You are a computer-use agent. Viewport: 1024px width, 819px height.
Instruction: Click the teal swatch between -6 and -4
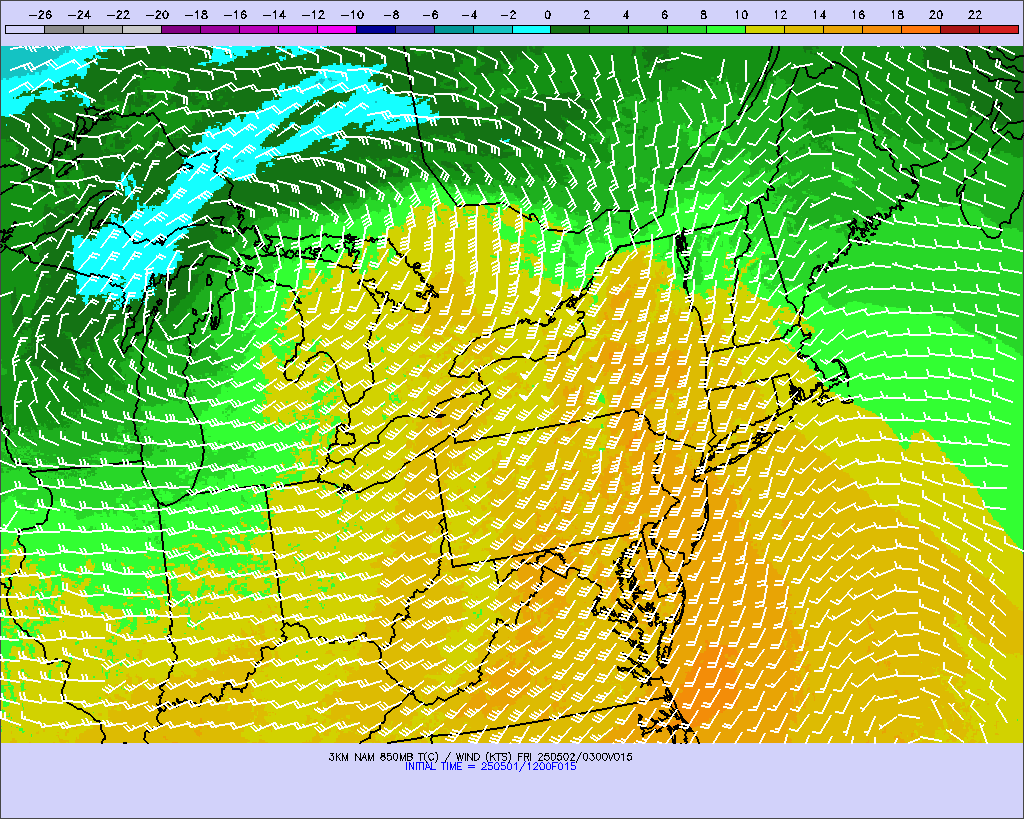454,29
